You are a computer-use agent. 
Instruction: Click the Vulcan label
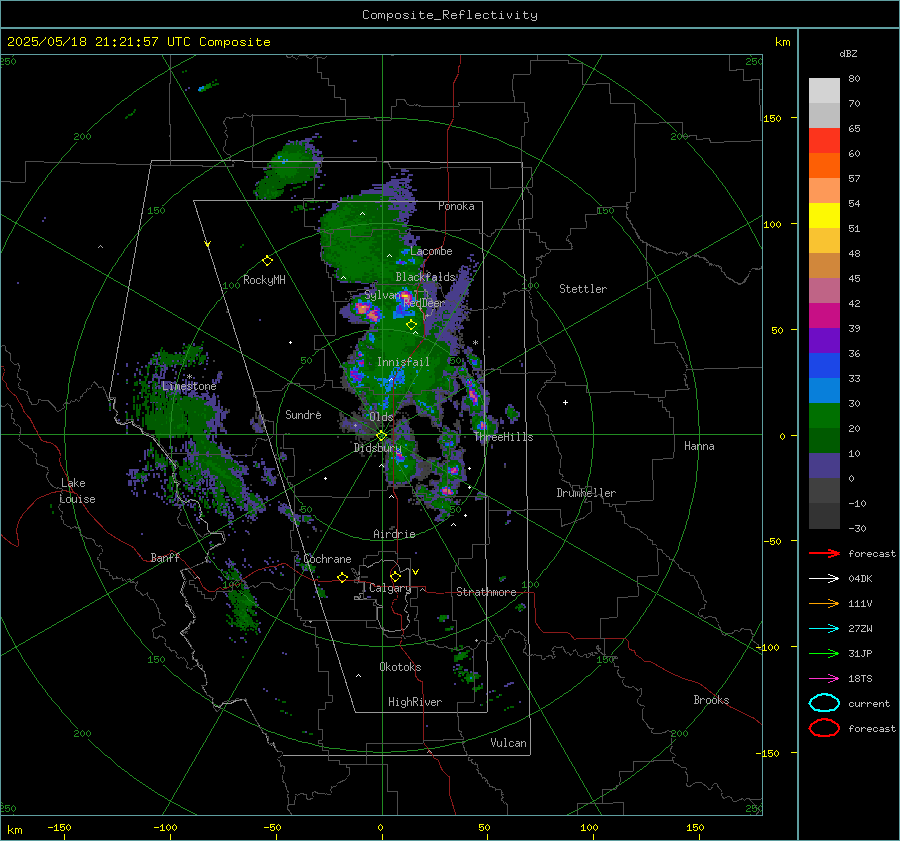509,743
